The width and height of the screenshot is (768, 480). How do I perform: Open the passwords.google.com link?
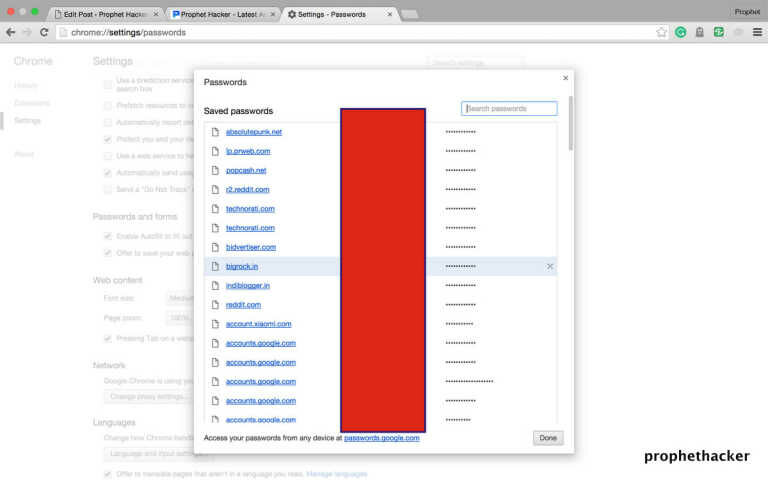(382, 438)
